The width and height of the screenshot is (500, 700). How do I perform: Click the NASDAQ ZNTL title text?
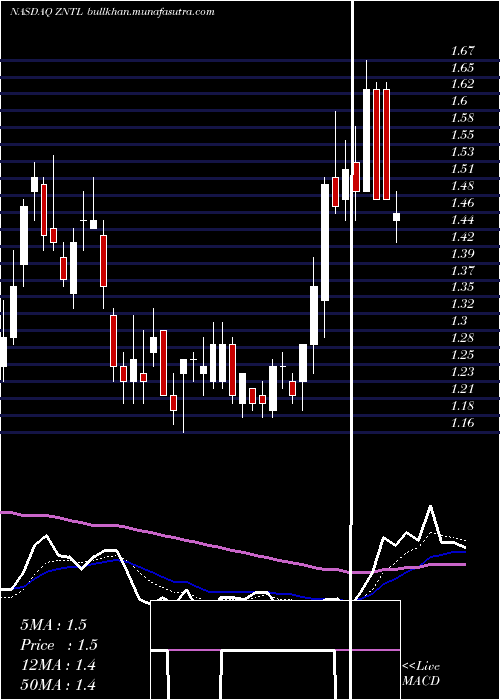tap(46, 12)
